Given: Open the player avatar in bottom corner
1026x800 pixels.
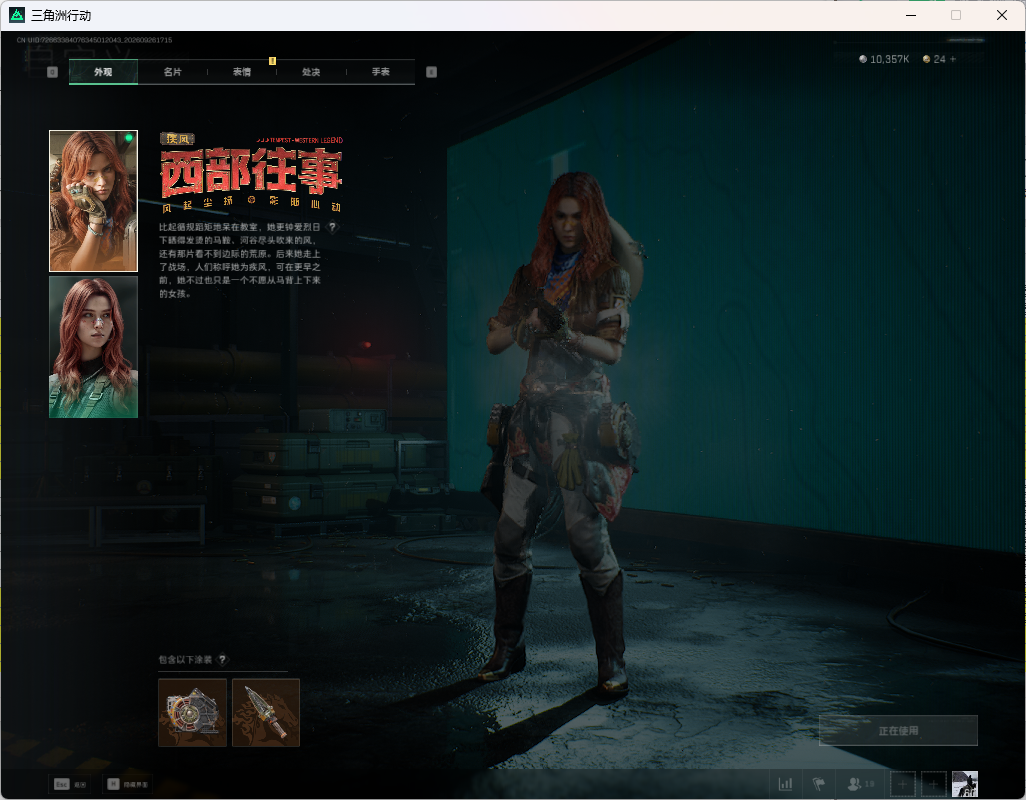Looking at the screenshot, I should click(x=964, y=784).
